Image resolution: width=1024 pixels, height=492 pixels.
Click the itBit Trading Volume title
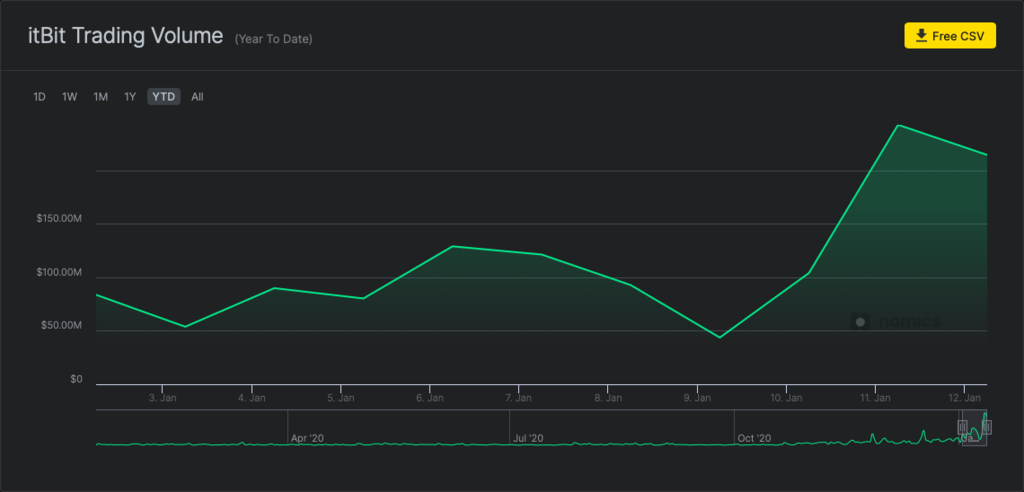[x=125, y=36]
